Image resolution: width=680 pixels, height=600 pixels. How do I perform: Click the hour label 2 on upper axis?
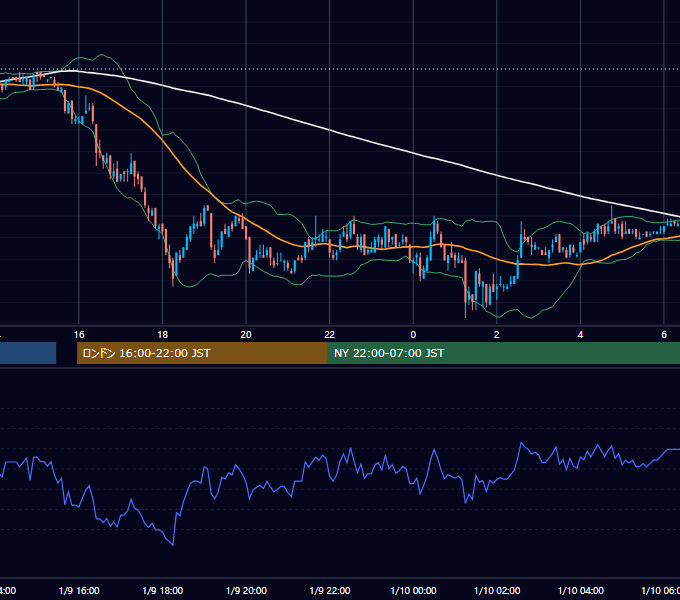[x=497, y=334]
